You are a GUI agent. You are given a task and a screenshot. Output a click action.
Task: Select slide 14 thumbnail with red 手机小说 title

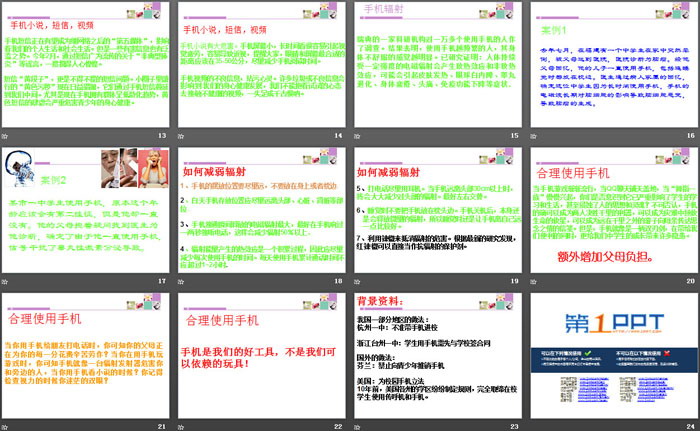262,64
